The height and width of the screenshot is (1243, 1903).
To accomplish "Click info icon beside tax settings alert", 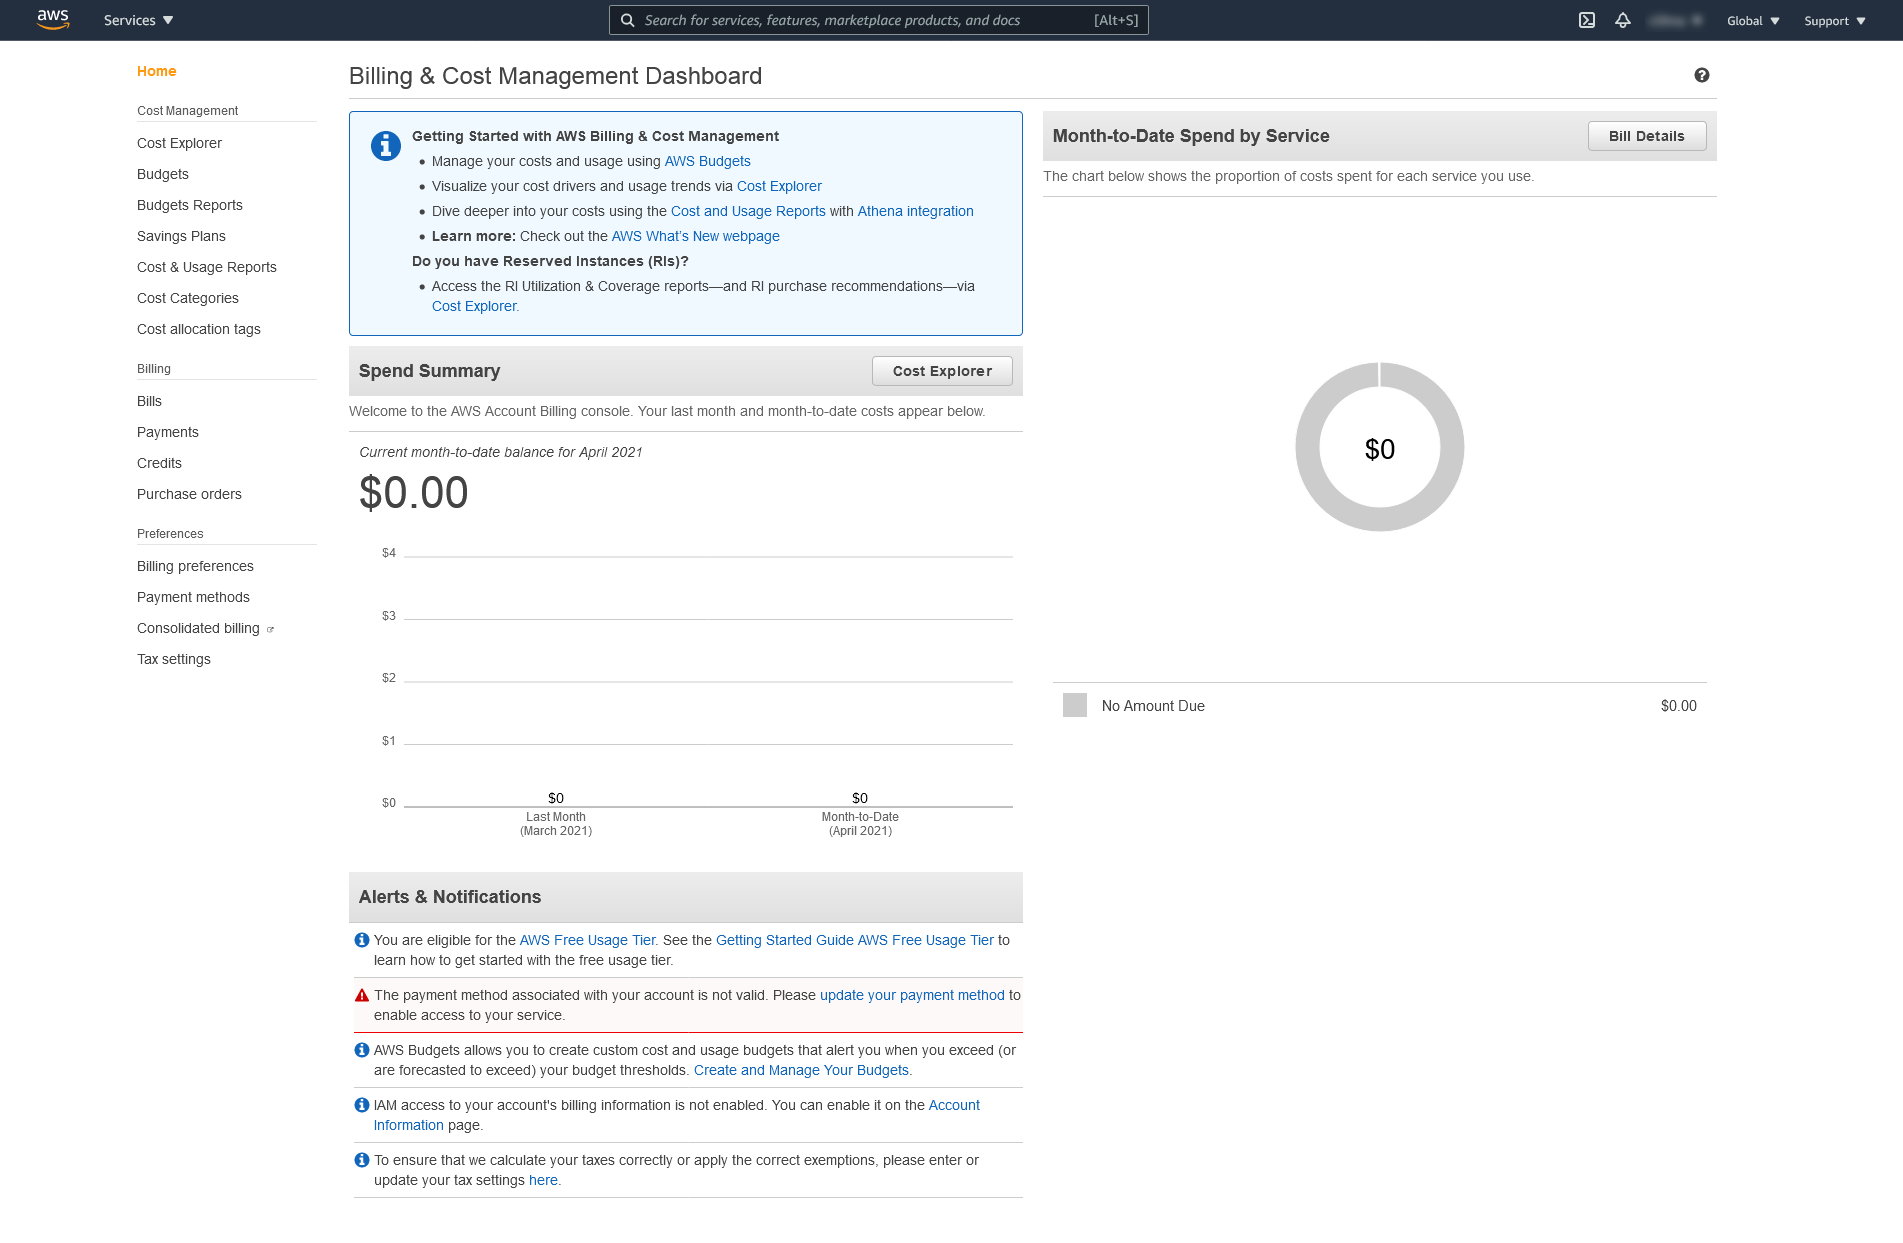I will (362, 1160).
